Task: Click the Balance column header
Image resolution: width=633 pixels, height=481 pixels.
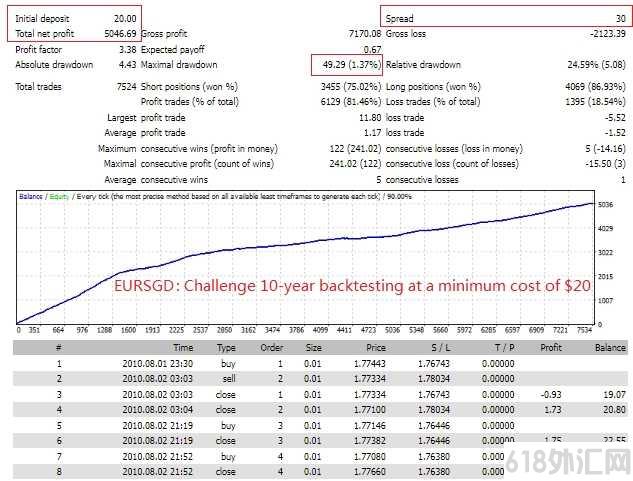Action: click(610, 348)
